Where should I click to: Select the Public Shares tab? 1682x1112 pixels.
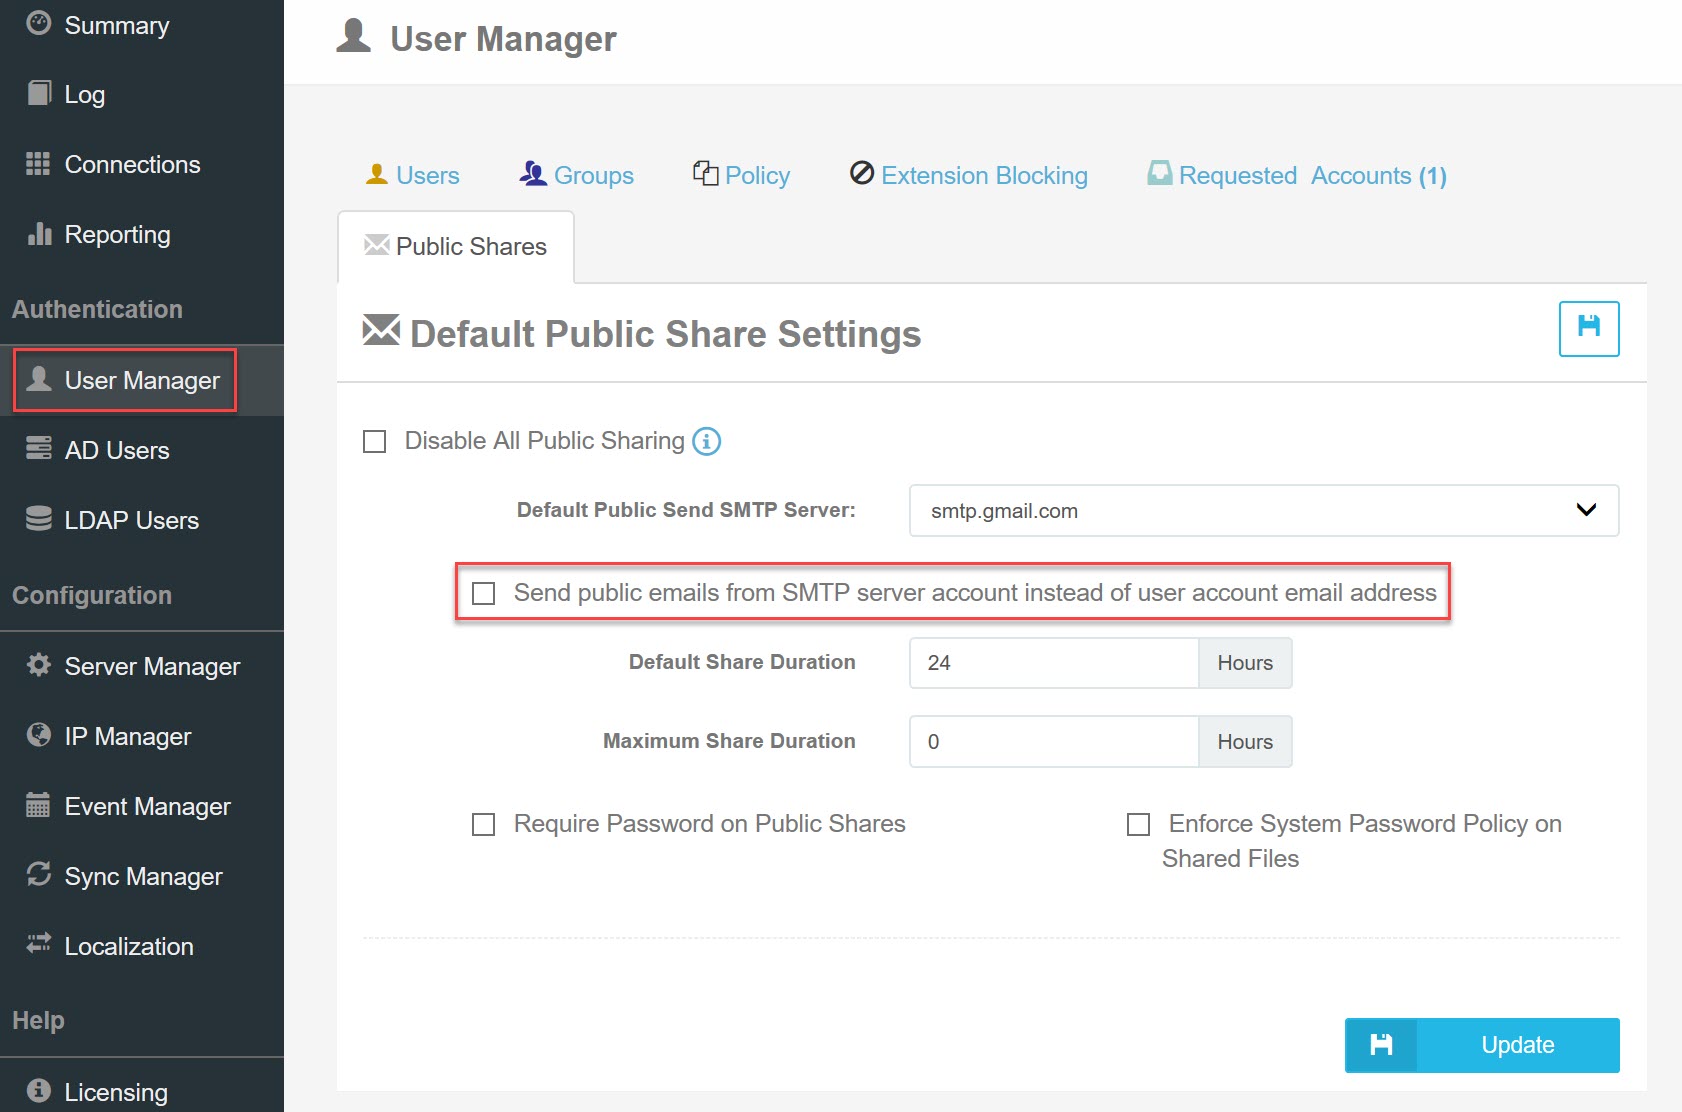pos(456,246)
